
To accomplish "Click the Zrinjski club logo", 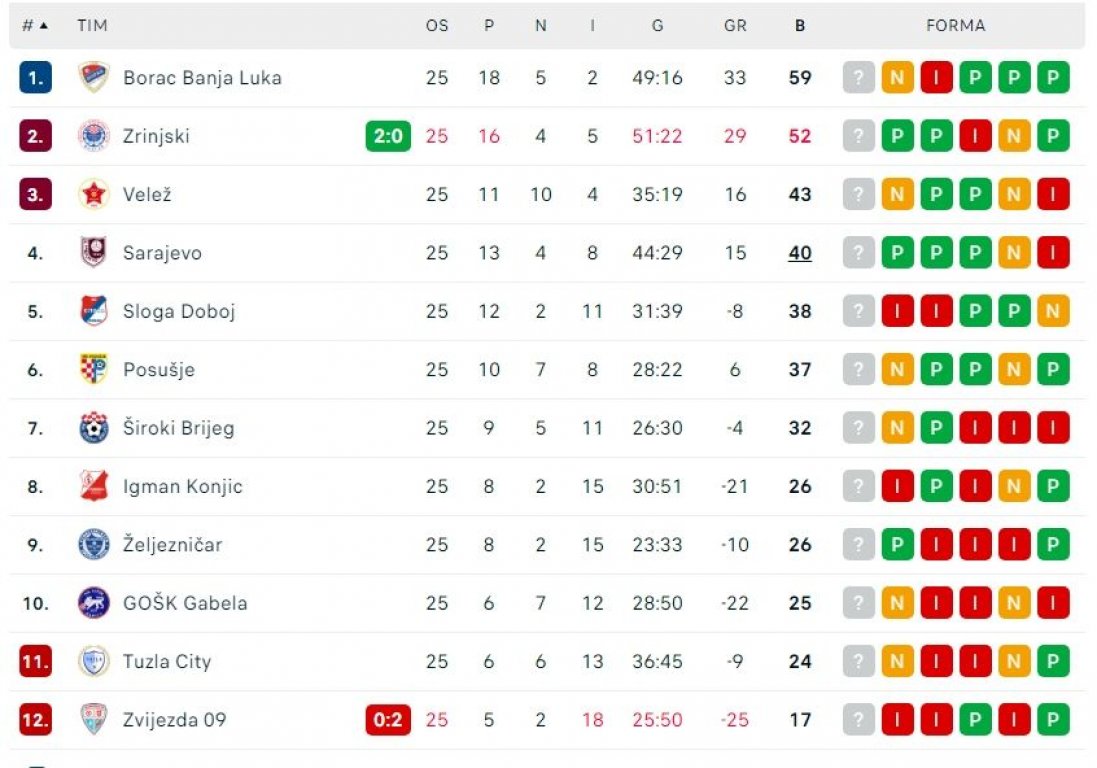I will [x=93, y=136].
